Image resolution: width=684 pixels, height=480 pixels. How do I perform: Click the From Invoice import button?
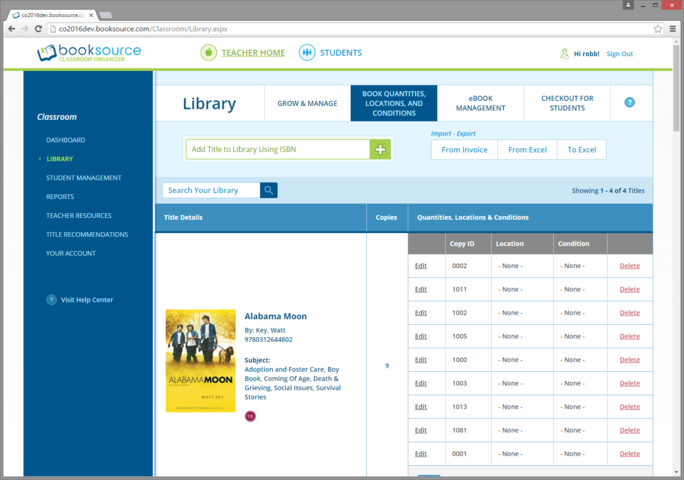[464, 150]
